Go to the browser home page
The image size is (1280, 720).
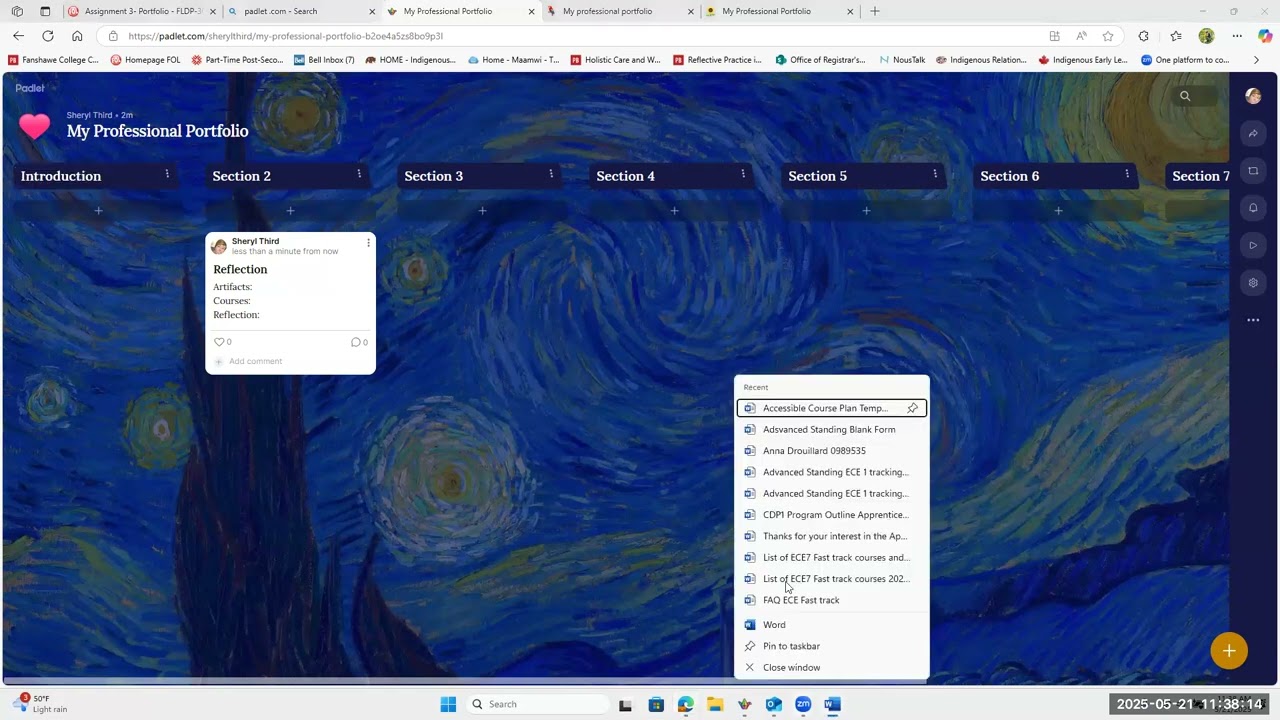click(x=77, y=36)
